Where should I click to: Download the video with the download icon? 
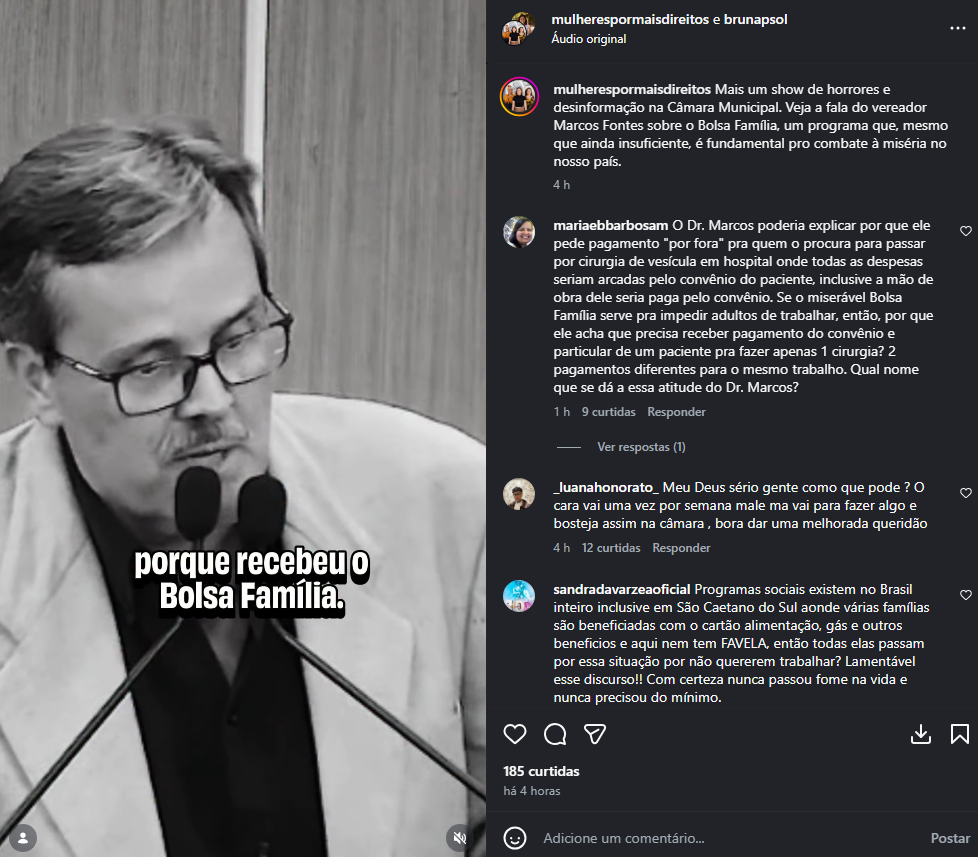(x=921, y=734)
